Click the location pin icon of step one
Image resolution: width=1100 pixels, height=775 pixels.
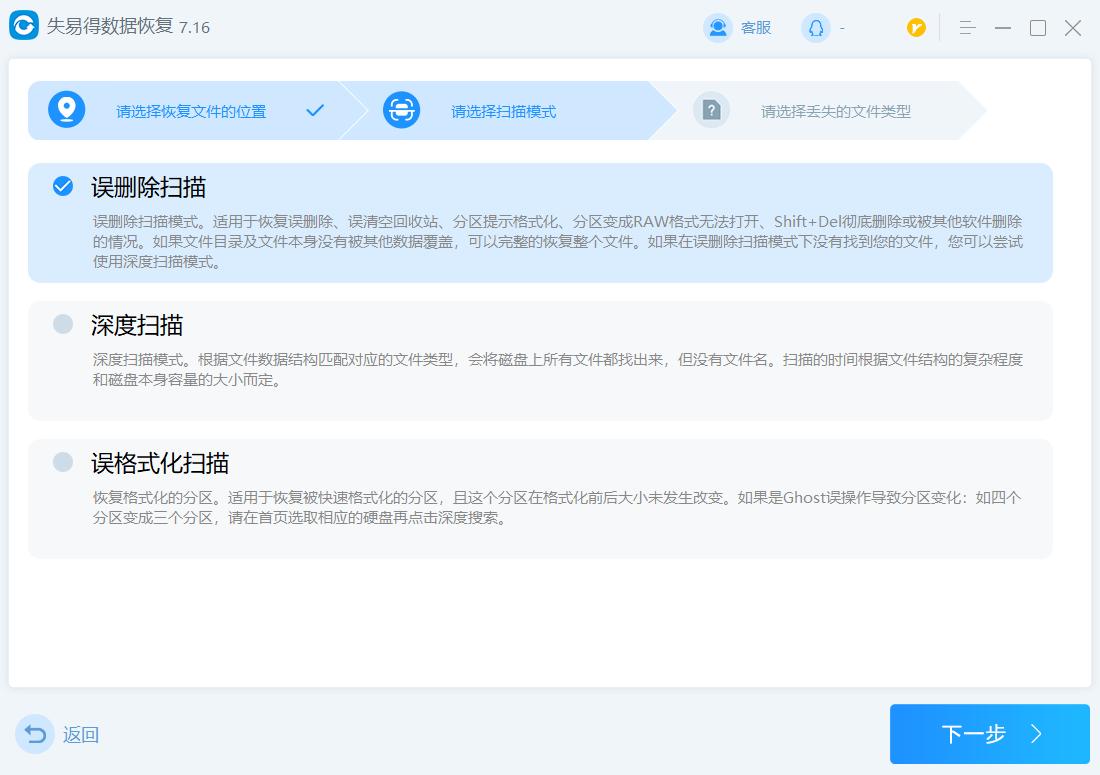(x=66, y=110)
